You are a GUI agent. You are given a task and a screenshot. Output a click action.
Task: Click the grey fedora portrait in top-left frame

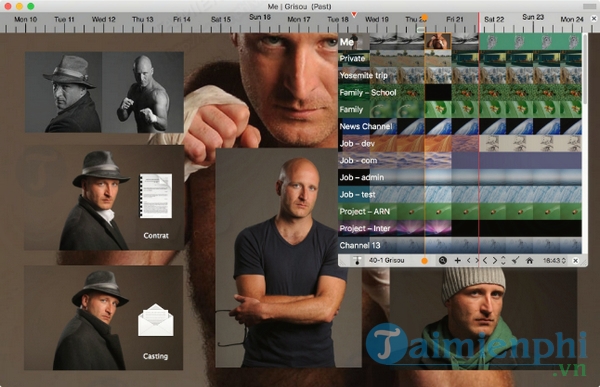[64, 92]
